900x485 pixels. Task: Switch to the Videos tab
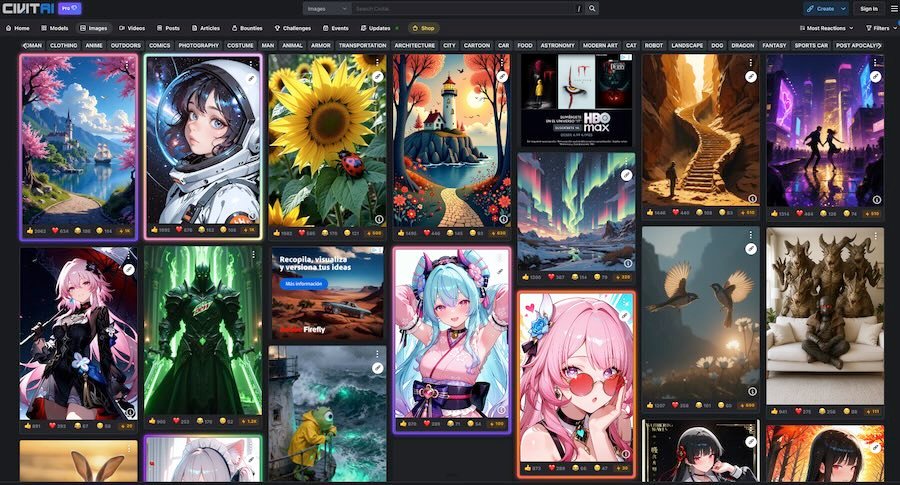coord(132,28)
